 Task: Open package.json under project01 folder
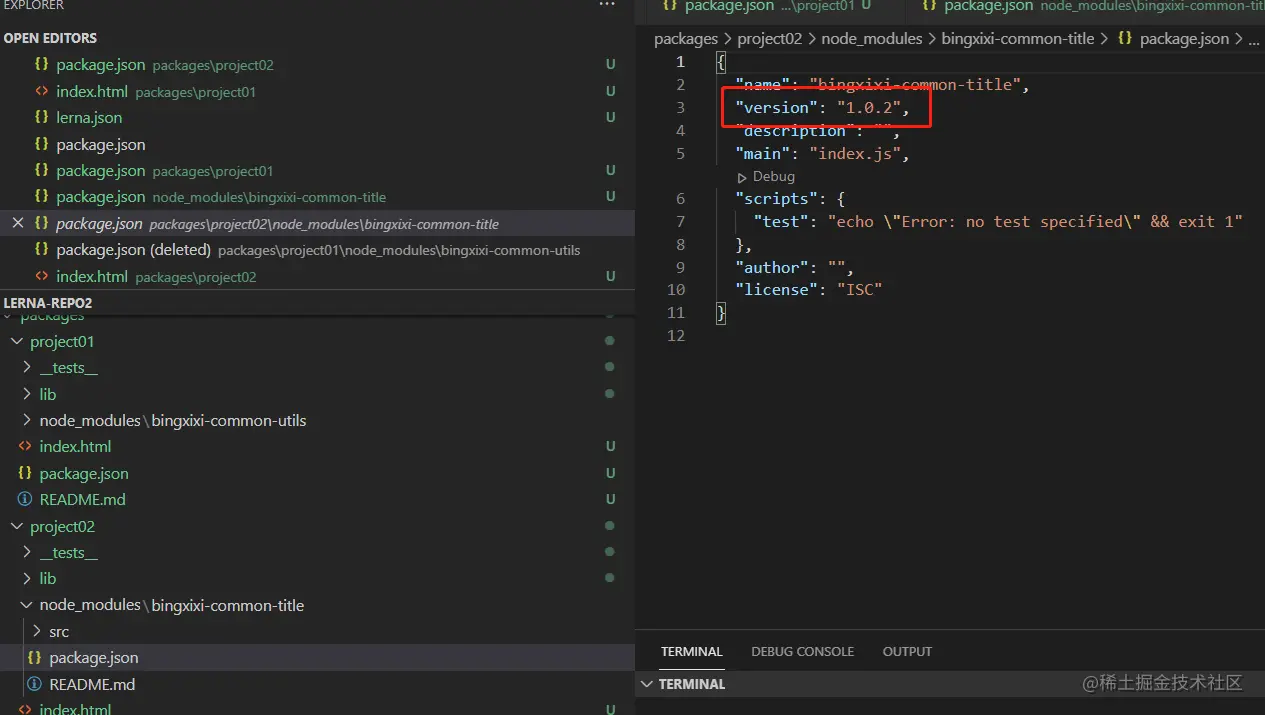[84, 474]
